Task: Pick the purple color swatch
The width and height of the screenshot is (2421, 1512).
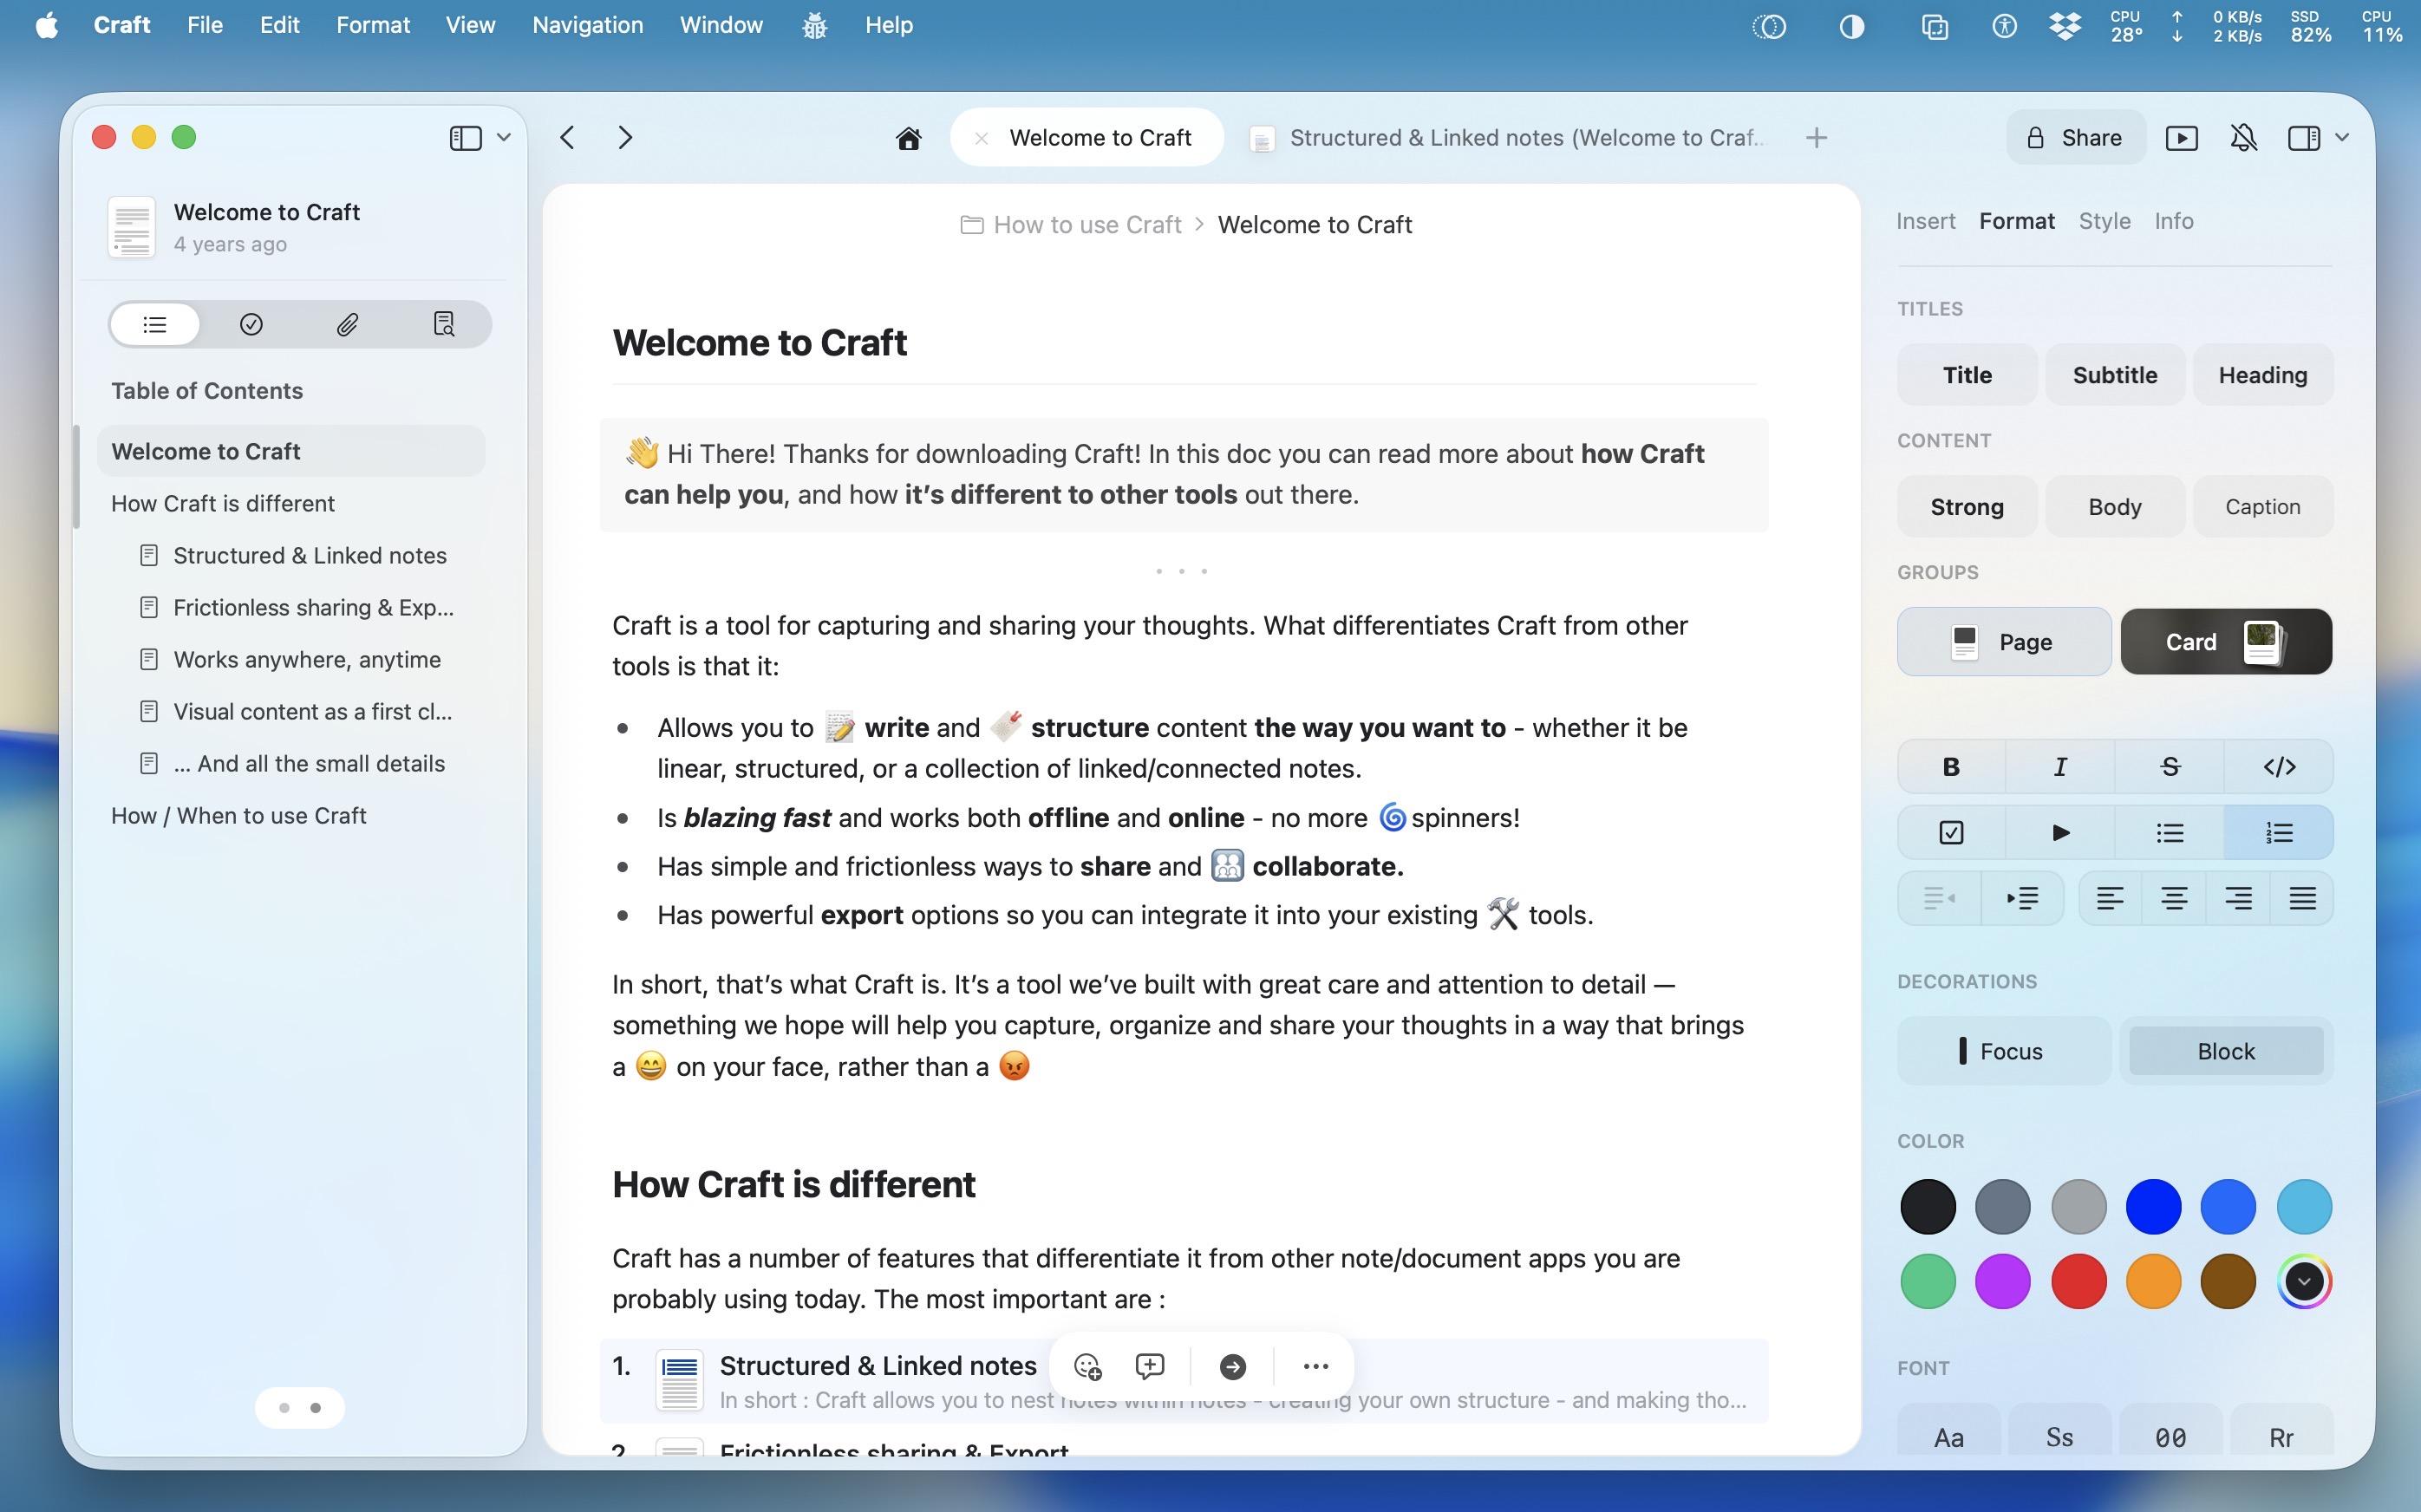Action: click(x=2002, y=1281)
